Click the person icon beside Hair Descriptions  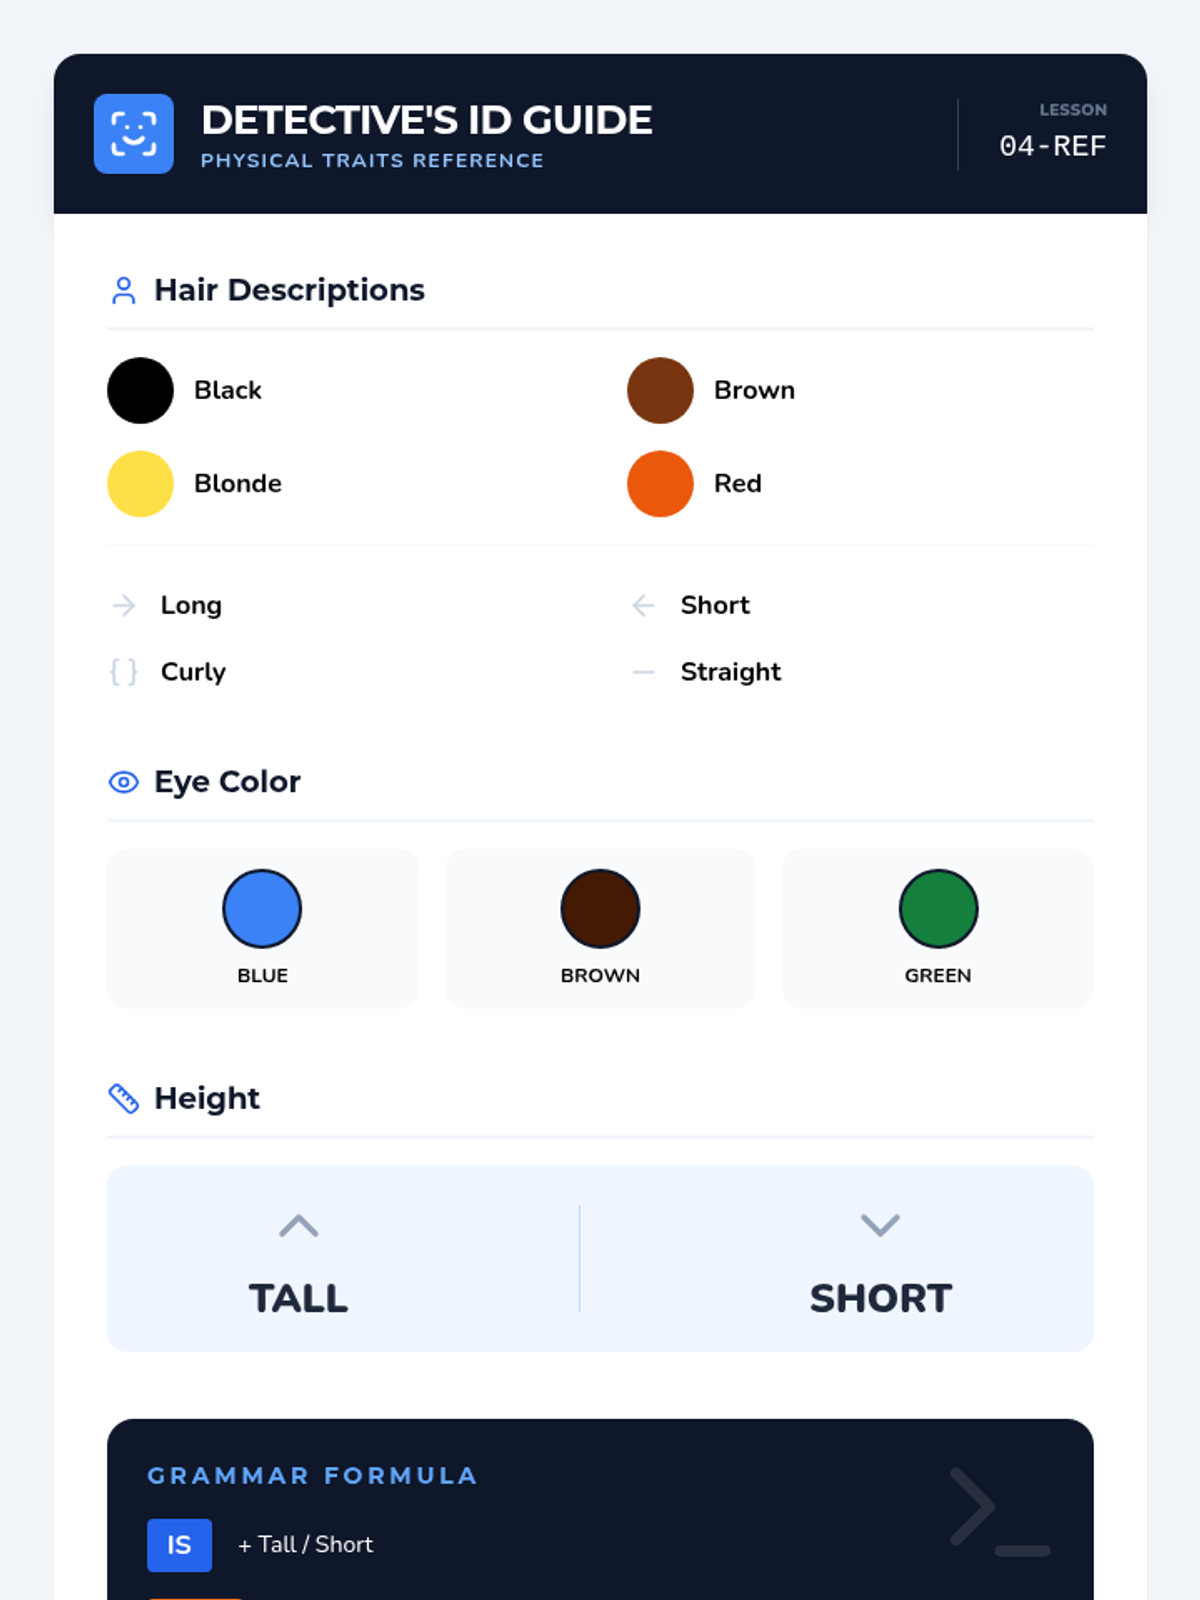click(124, 290)
